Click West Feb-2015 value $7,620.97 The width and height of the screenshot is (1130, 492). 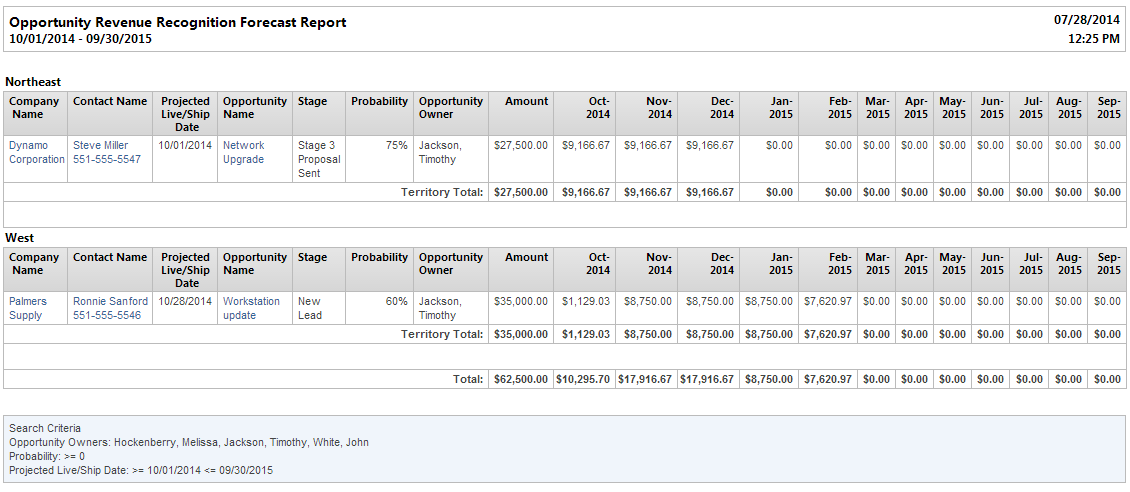(828, 301)
